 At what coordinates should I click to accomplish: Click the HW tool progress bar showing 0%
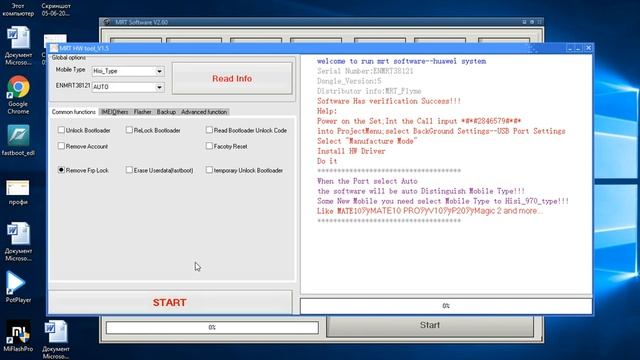click(446, 306)
